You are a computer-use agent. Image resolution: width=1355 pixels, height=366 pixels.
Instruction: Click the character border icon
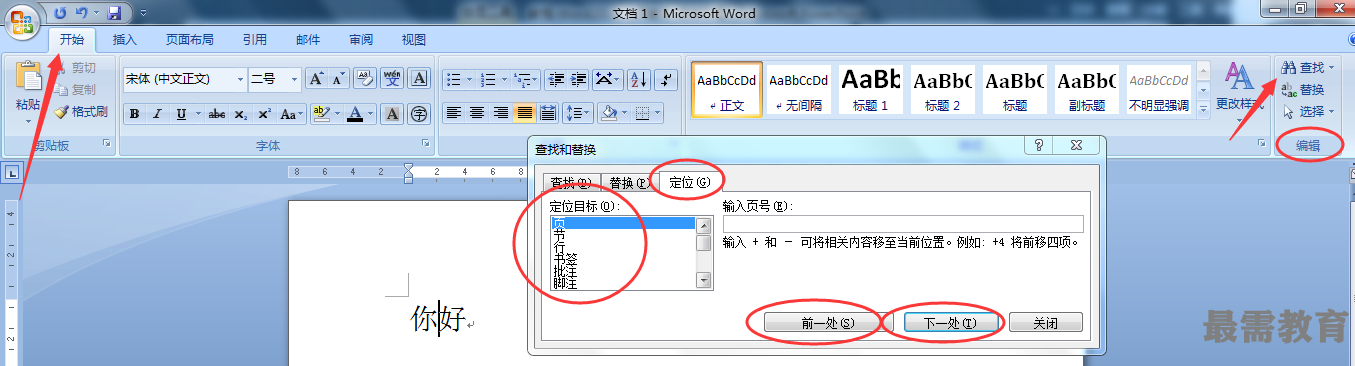[x=419, y=79]
